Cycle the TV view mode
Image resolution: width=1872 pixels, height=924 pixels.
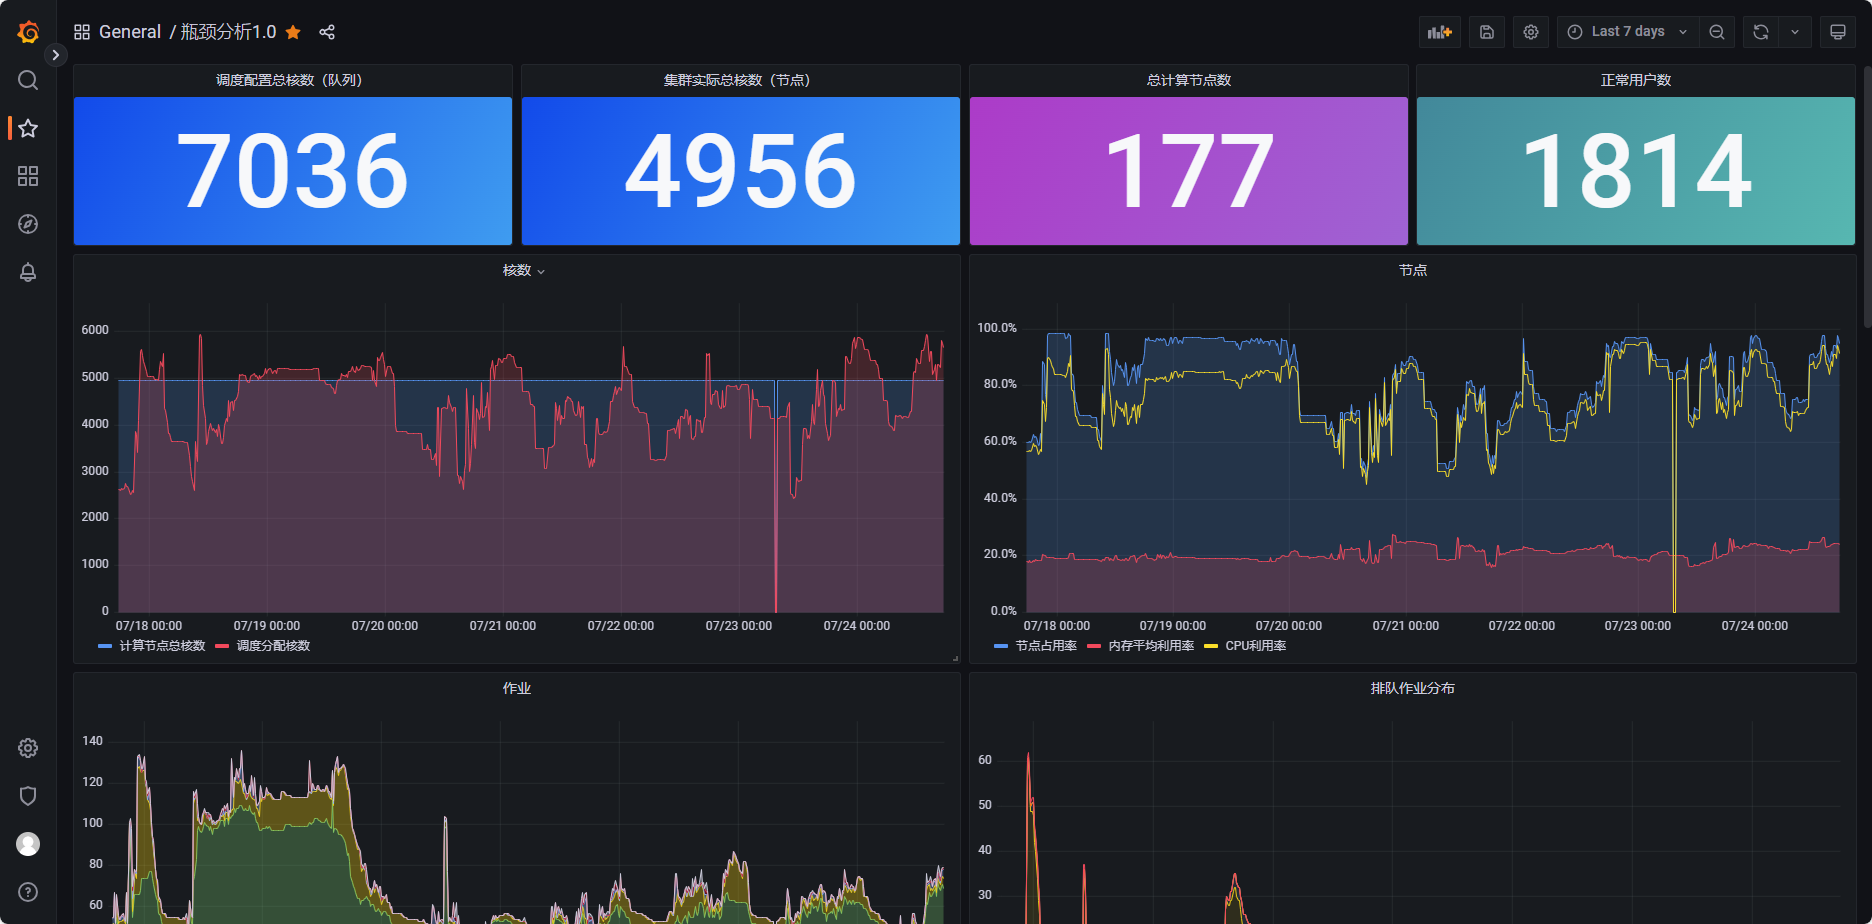[1838, 32]
